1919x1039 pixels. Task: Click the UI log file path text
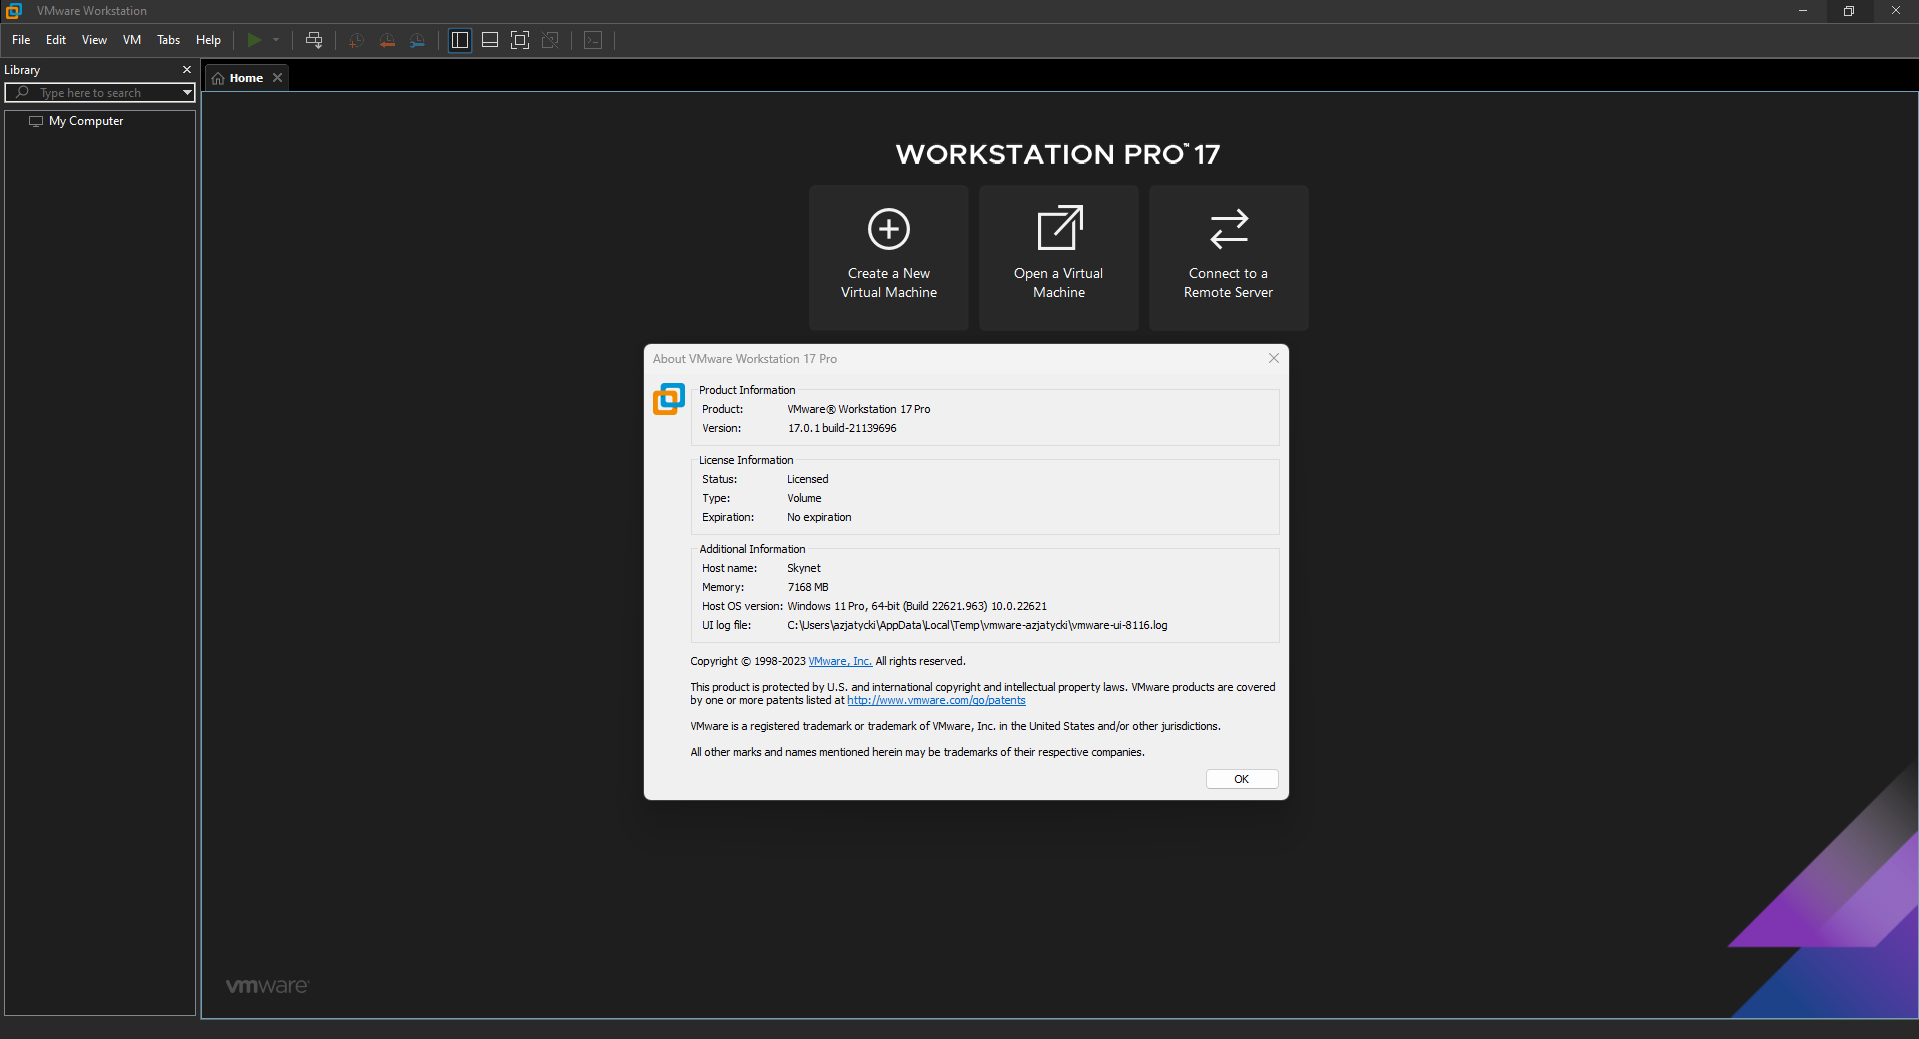[x=977, y=625]
